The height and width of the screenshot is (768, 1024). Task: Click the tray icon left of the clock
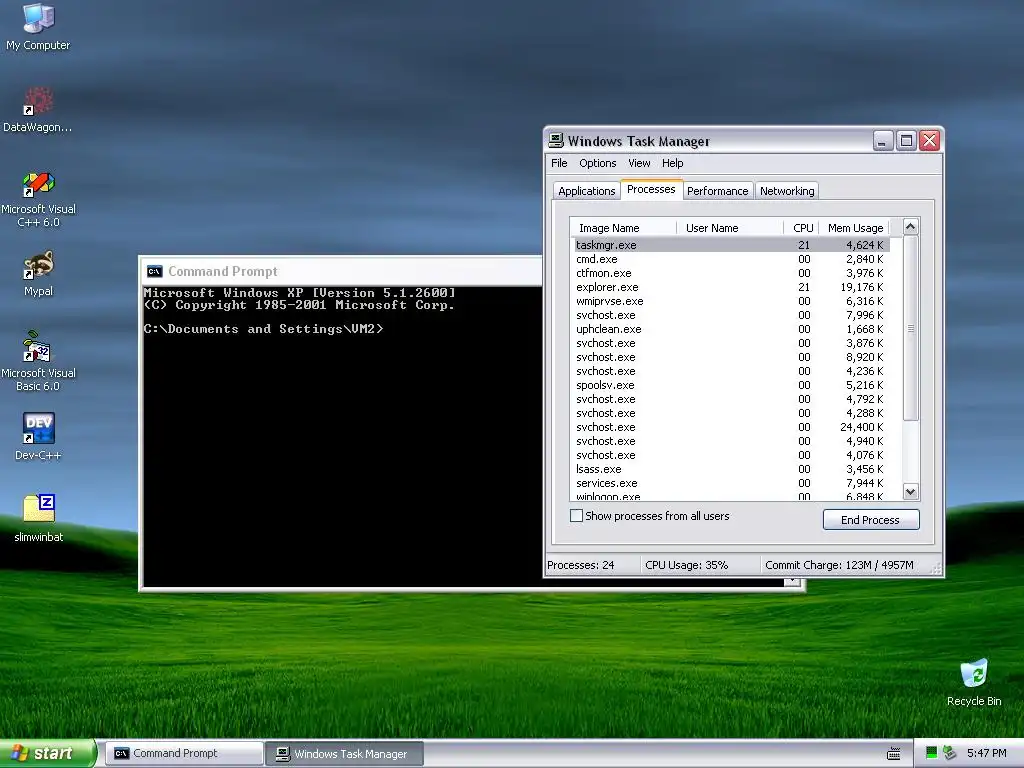[950, 753]
